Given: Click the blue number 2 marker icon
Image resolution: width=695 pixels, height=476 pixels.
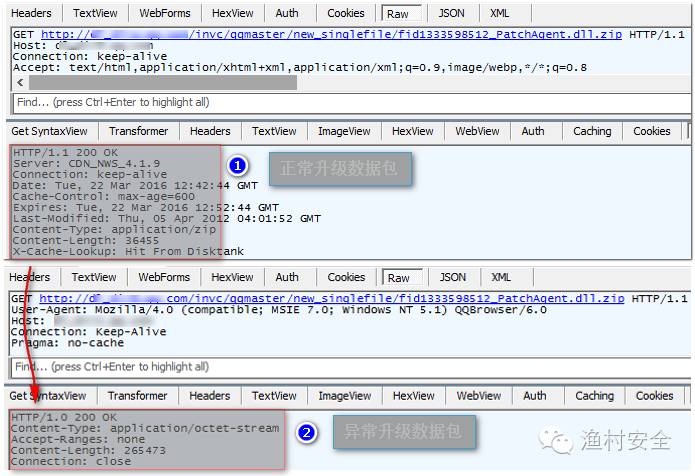Looking at the screenshot, I should (x=308, y=433).
